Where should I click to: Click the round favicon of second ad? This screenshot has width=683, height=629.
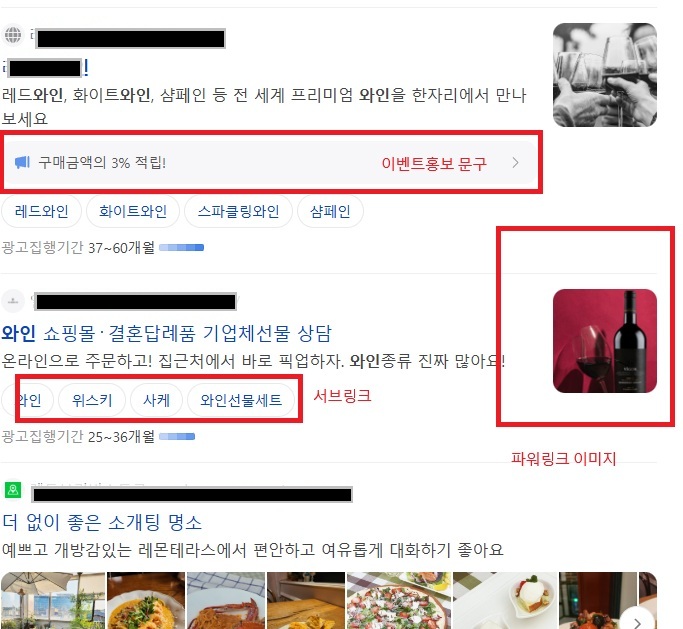coord(13,301)
